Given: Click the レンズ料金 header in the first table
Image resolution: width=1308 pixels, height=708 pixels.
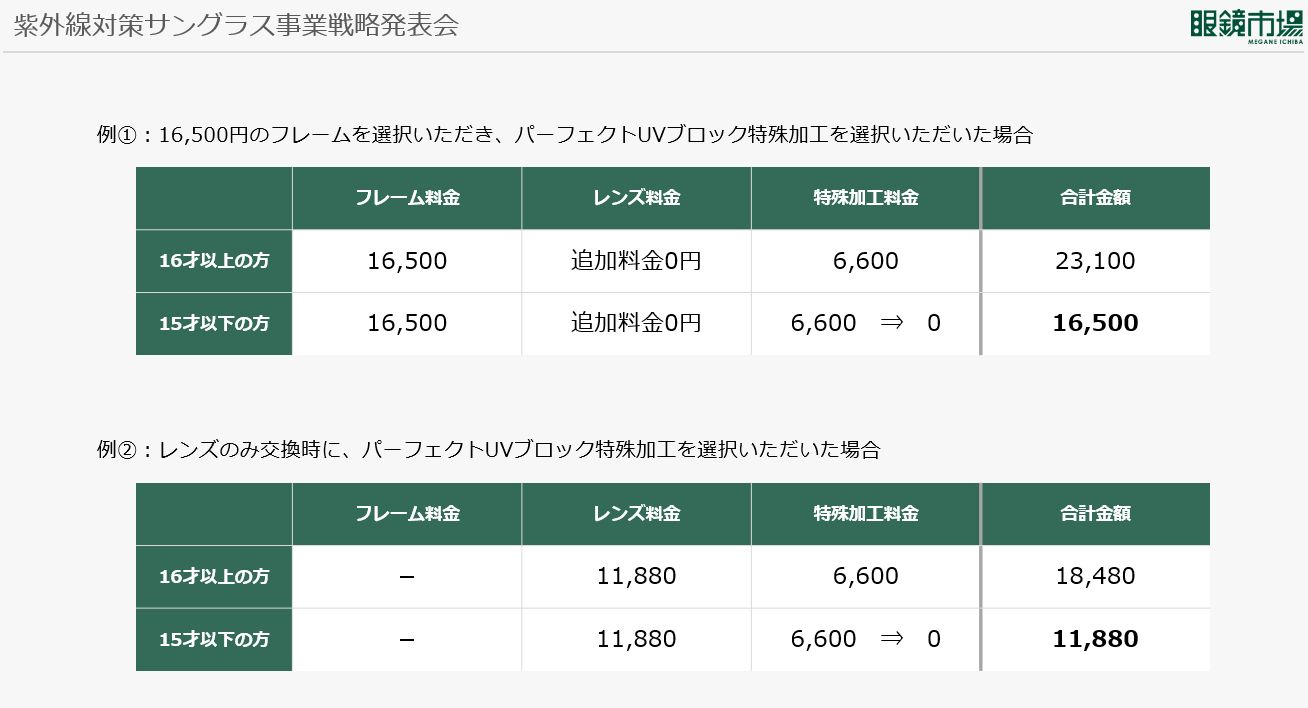Looking at the screenshot, I should point(636,198).
